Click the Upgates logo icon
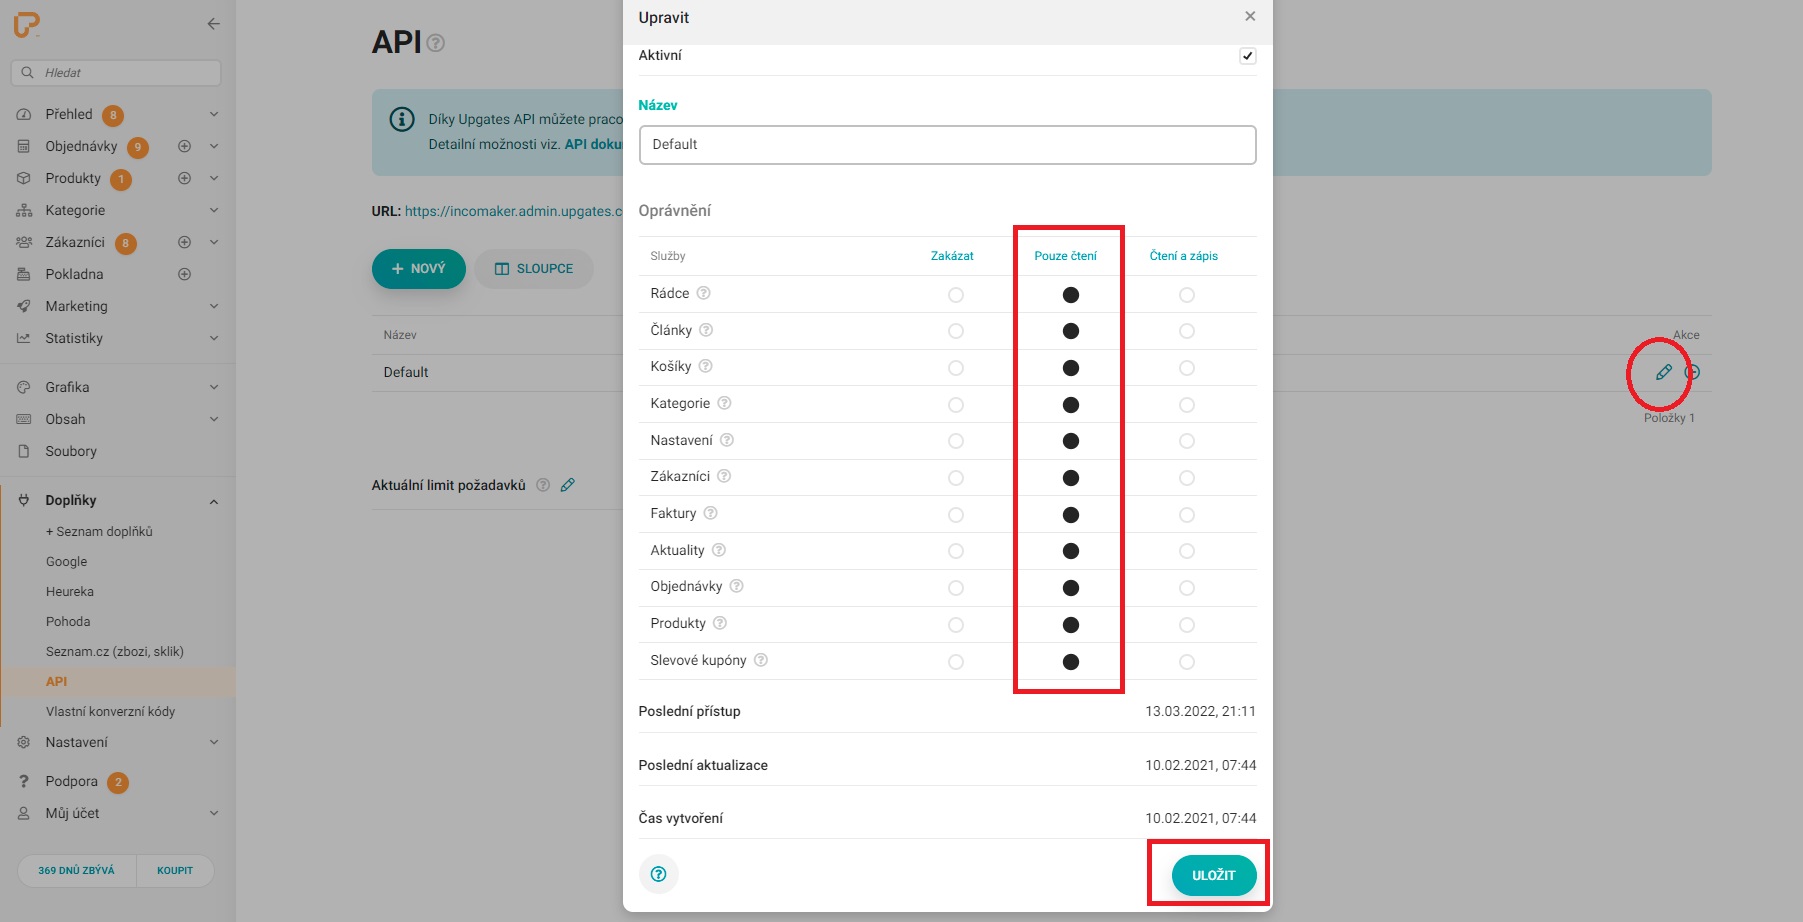1803x922 pixels. [26, 25]
